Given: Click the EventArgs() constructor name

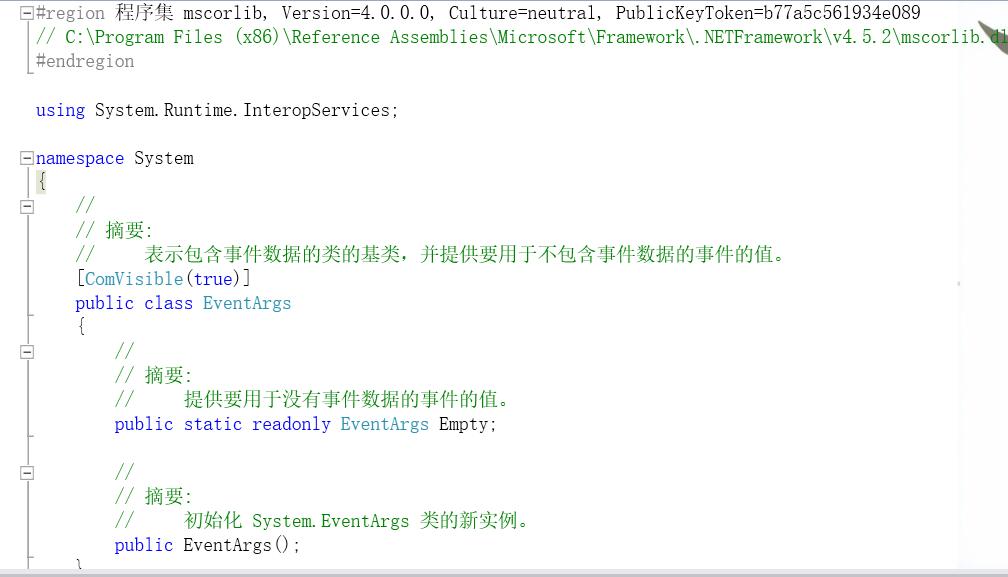Looking at the screenshot, I should tap(228, 545).
